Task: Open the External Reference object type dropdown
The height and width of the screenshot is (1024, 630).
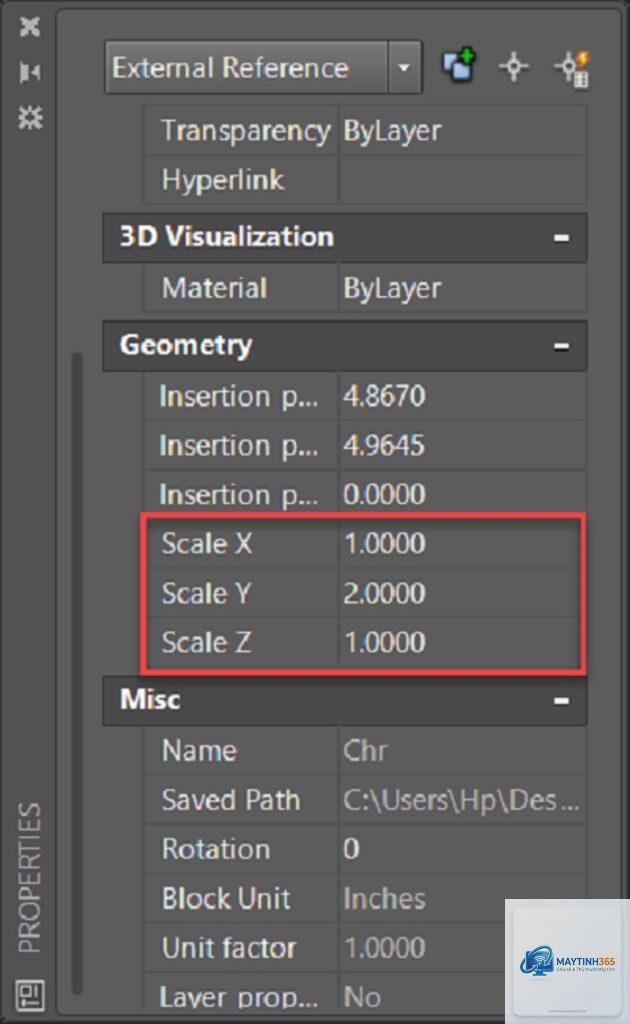Action: point(404,67)
